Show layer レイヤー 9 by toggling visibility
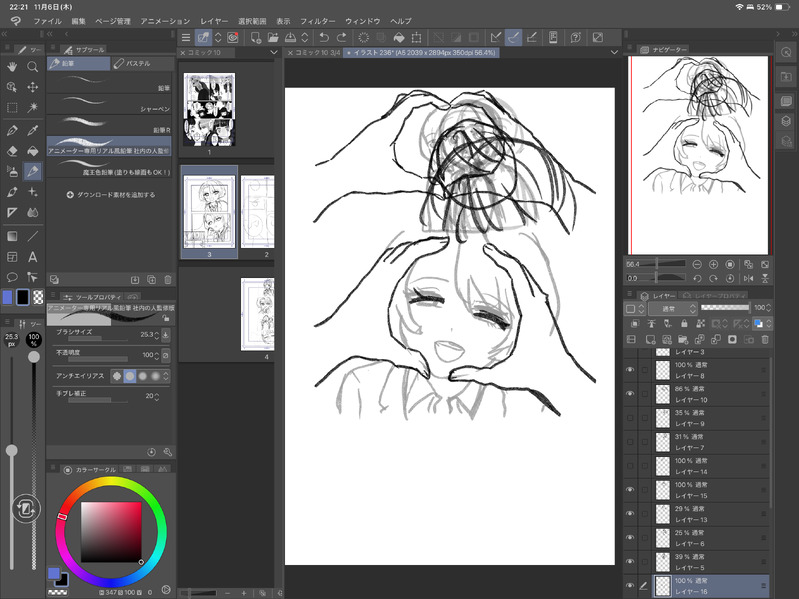Image resolution: width=799 pixels, height=599 pixels. [x=630, y=416]
